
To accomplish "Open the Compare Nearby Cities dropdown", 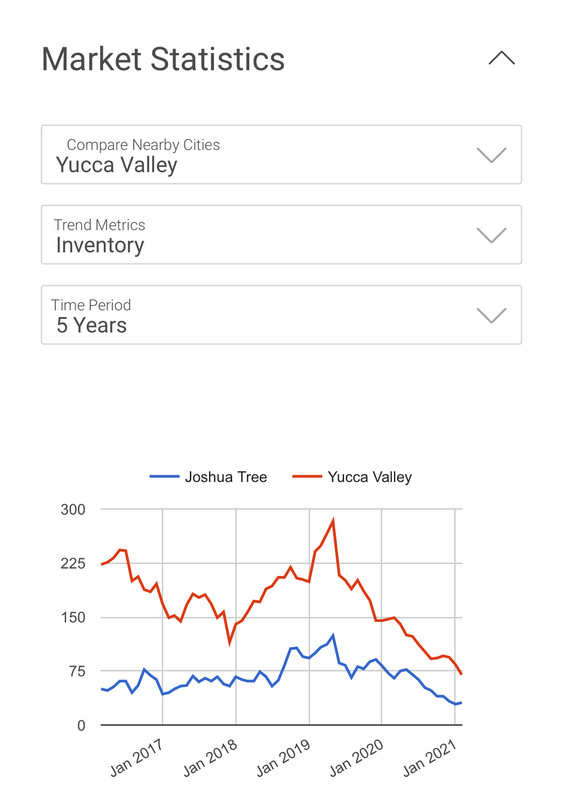I will pos(281,154).
